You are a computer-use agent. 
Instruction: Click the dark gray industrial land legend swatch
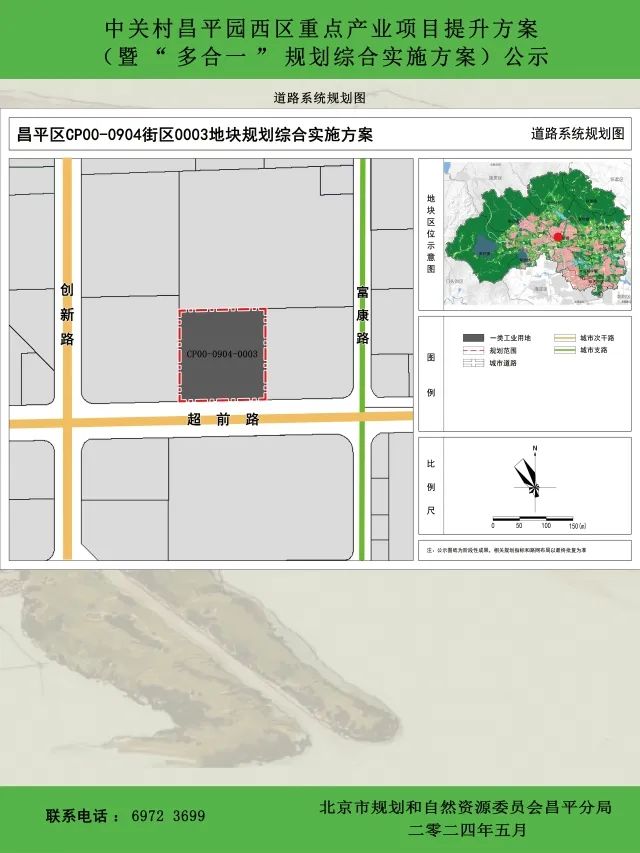pos(473,339)
